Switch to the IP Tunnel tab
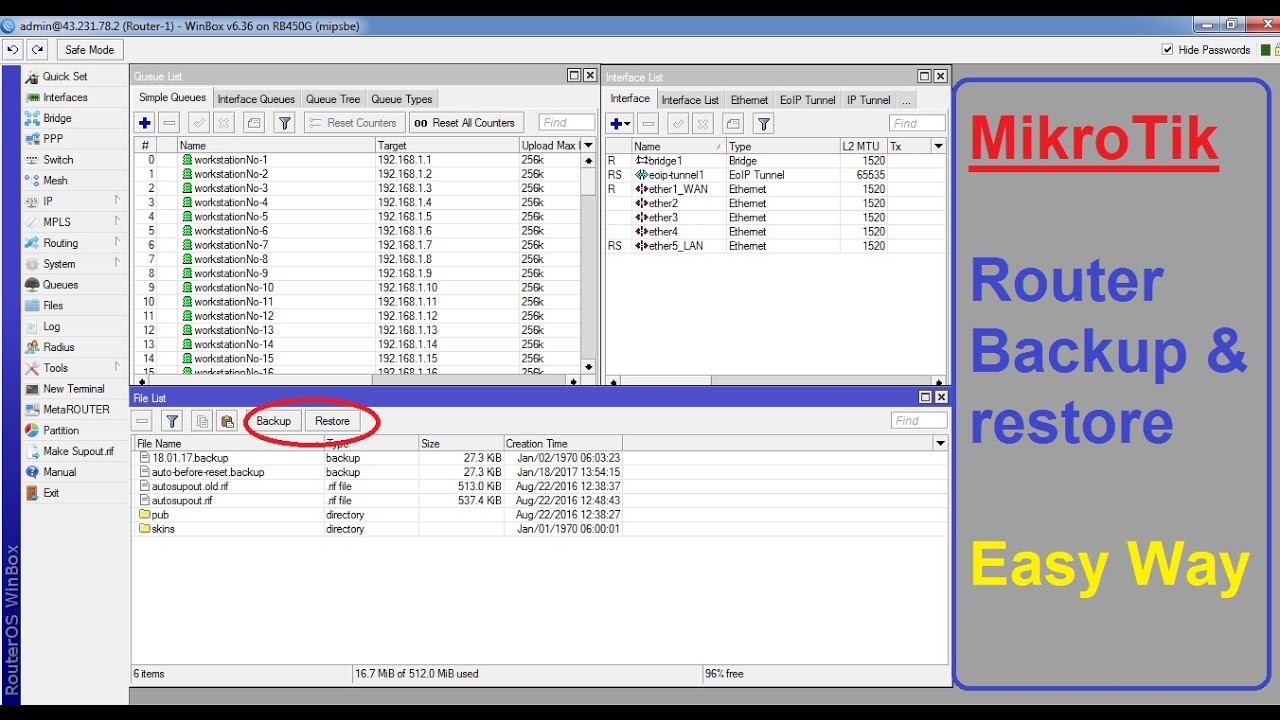The image size is (1280, 720). [868, 100]
